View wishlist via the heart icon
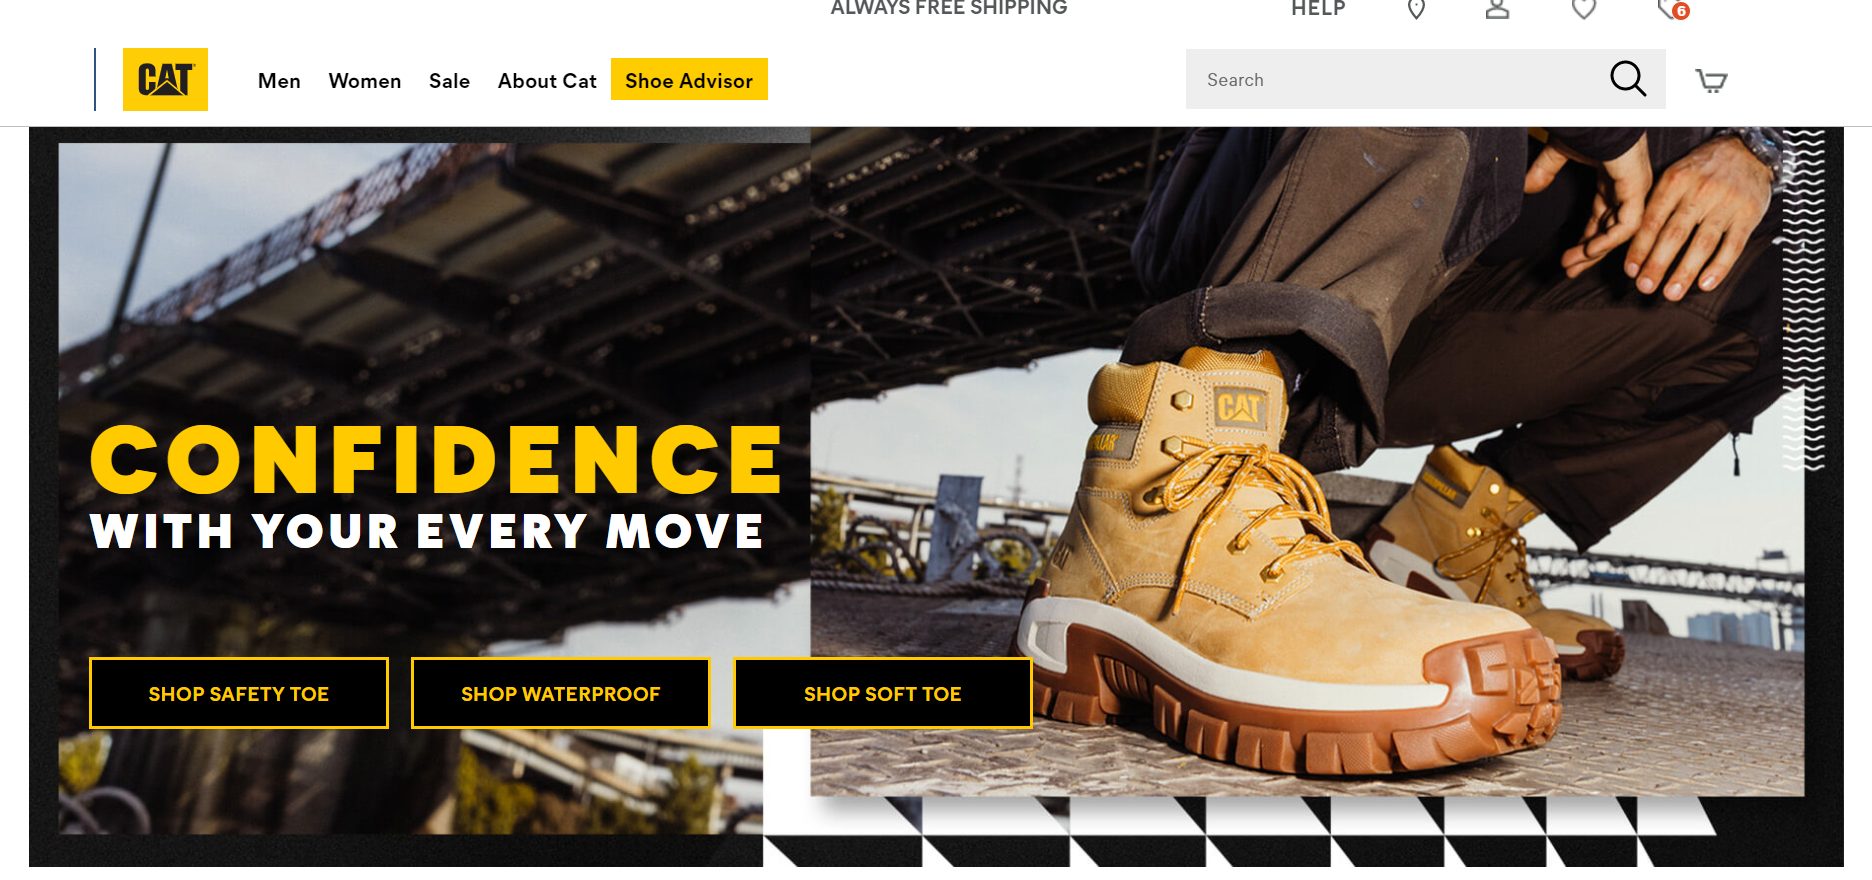This screenshot has width=1872, height=880. (1583, 9)
